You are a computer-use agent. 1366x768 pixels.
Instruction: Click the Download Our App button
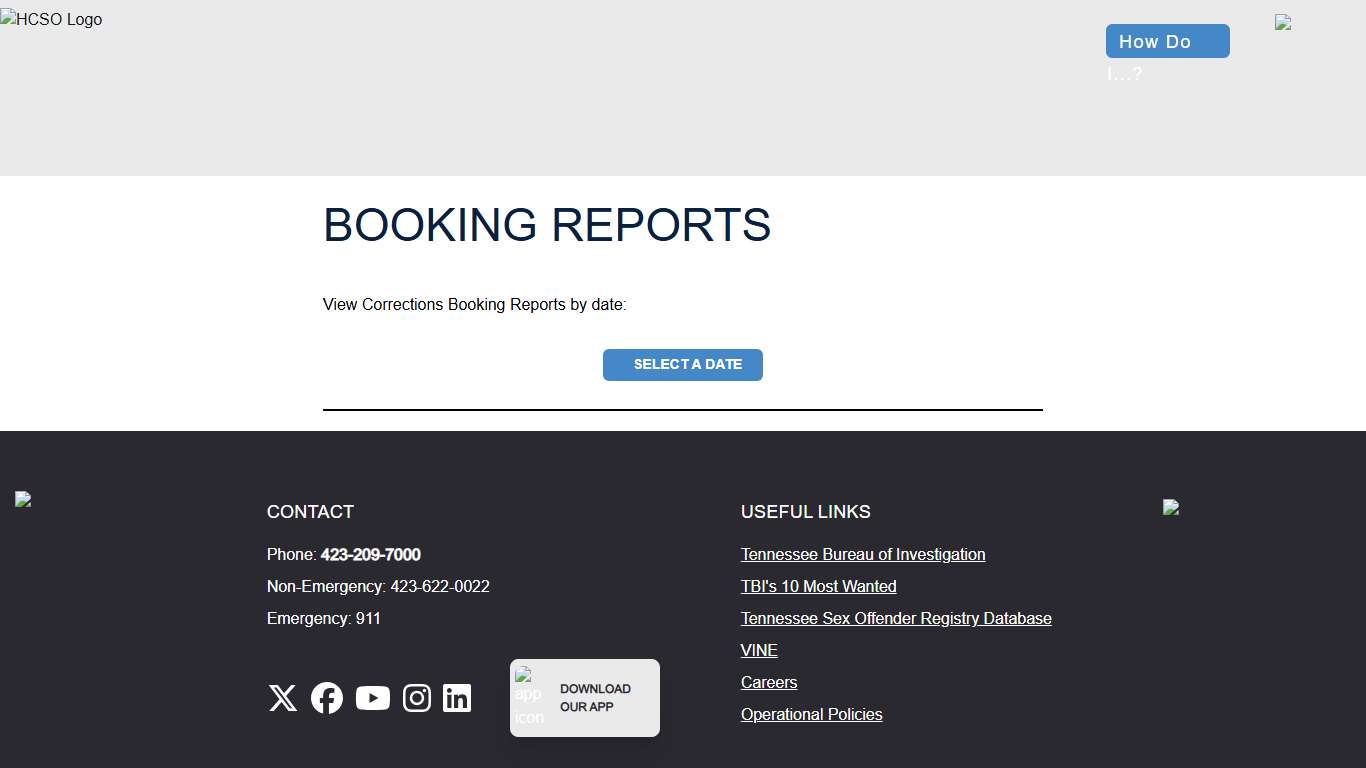pyautogui.click(x=595, y=697)
